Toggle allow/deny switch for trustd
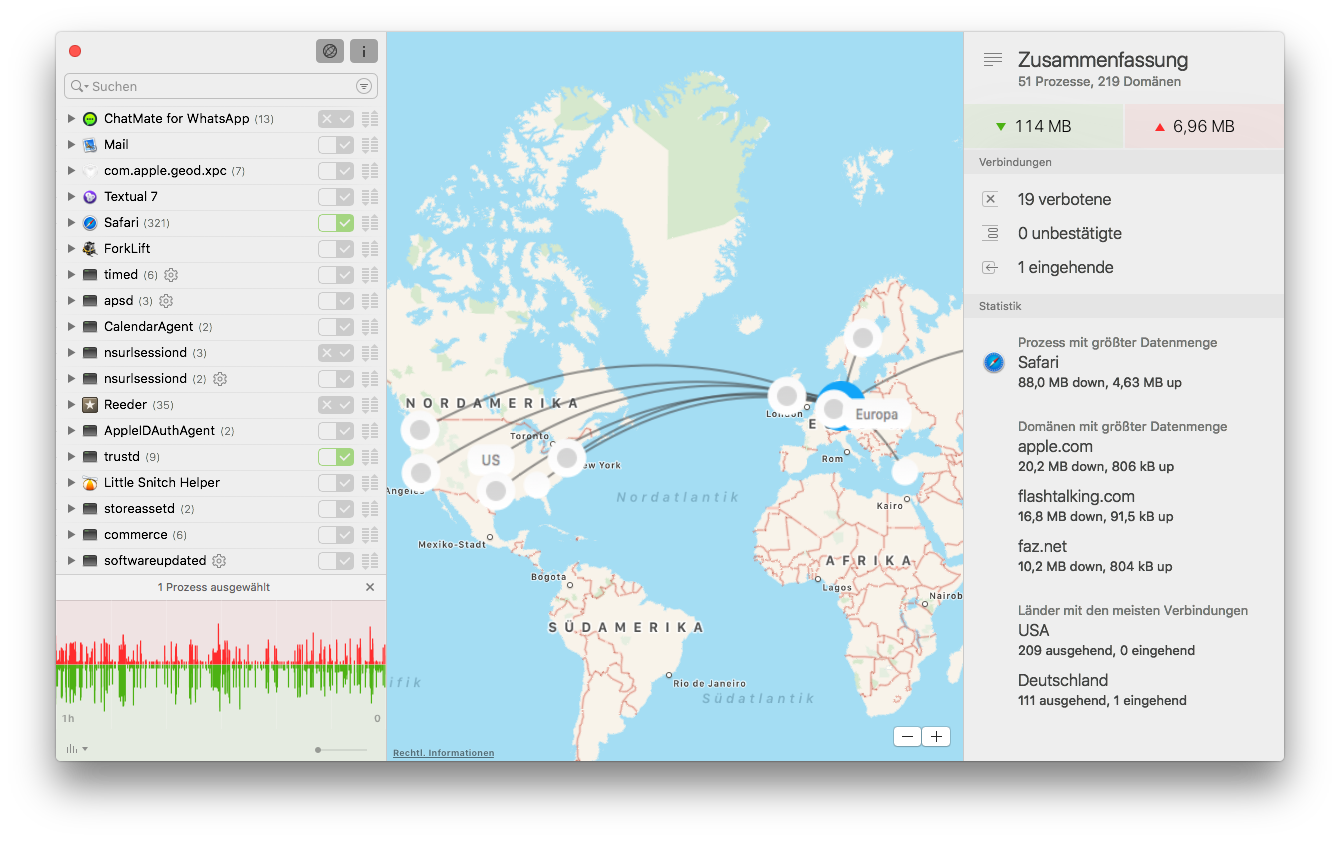Screen dimensions: 1340x841 click(x=336, y=457)
